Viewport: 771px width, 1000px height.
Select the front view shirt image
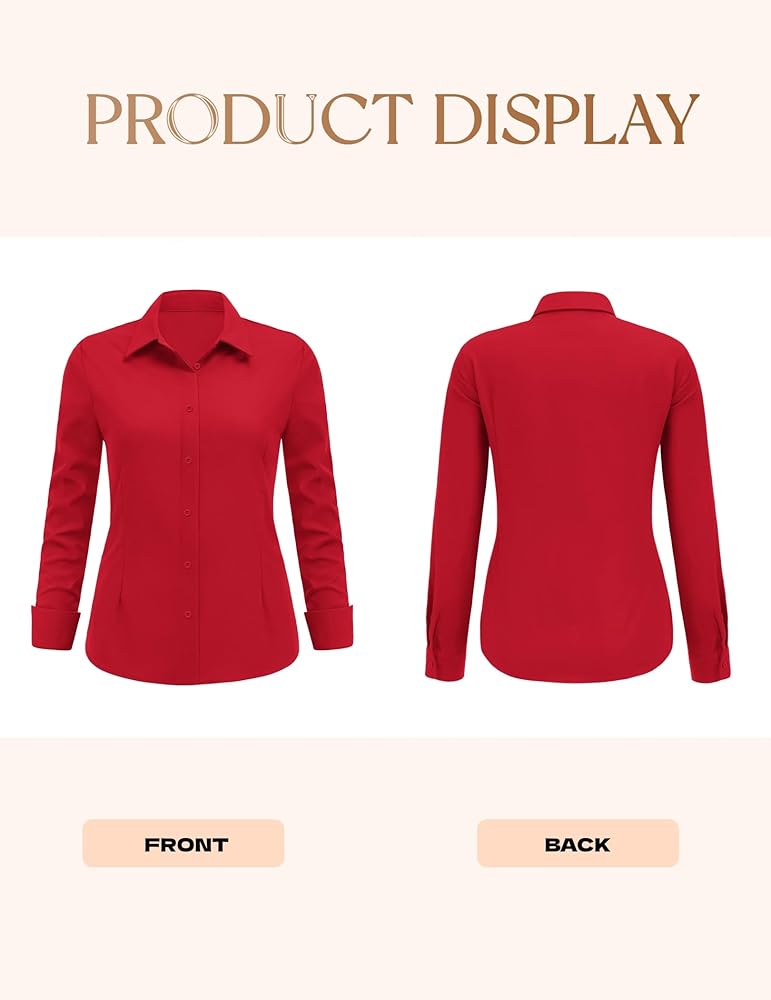click(191, 487)
